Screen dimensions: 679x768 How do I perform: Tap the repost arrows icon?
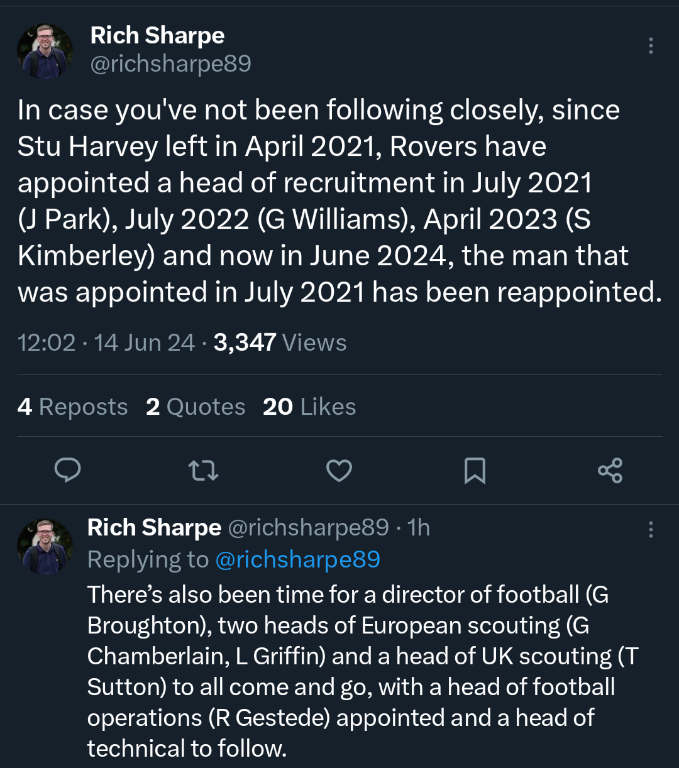point(203,469)
